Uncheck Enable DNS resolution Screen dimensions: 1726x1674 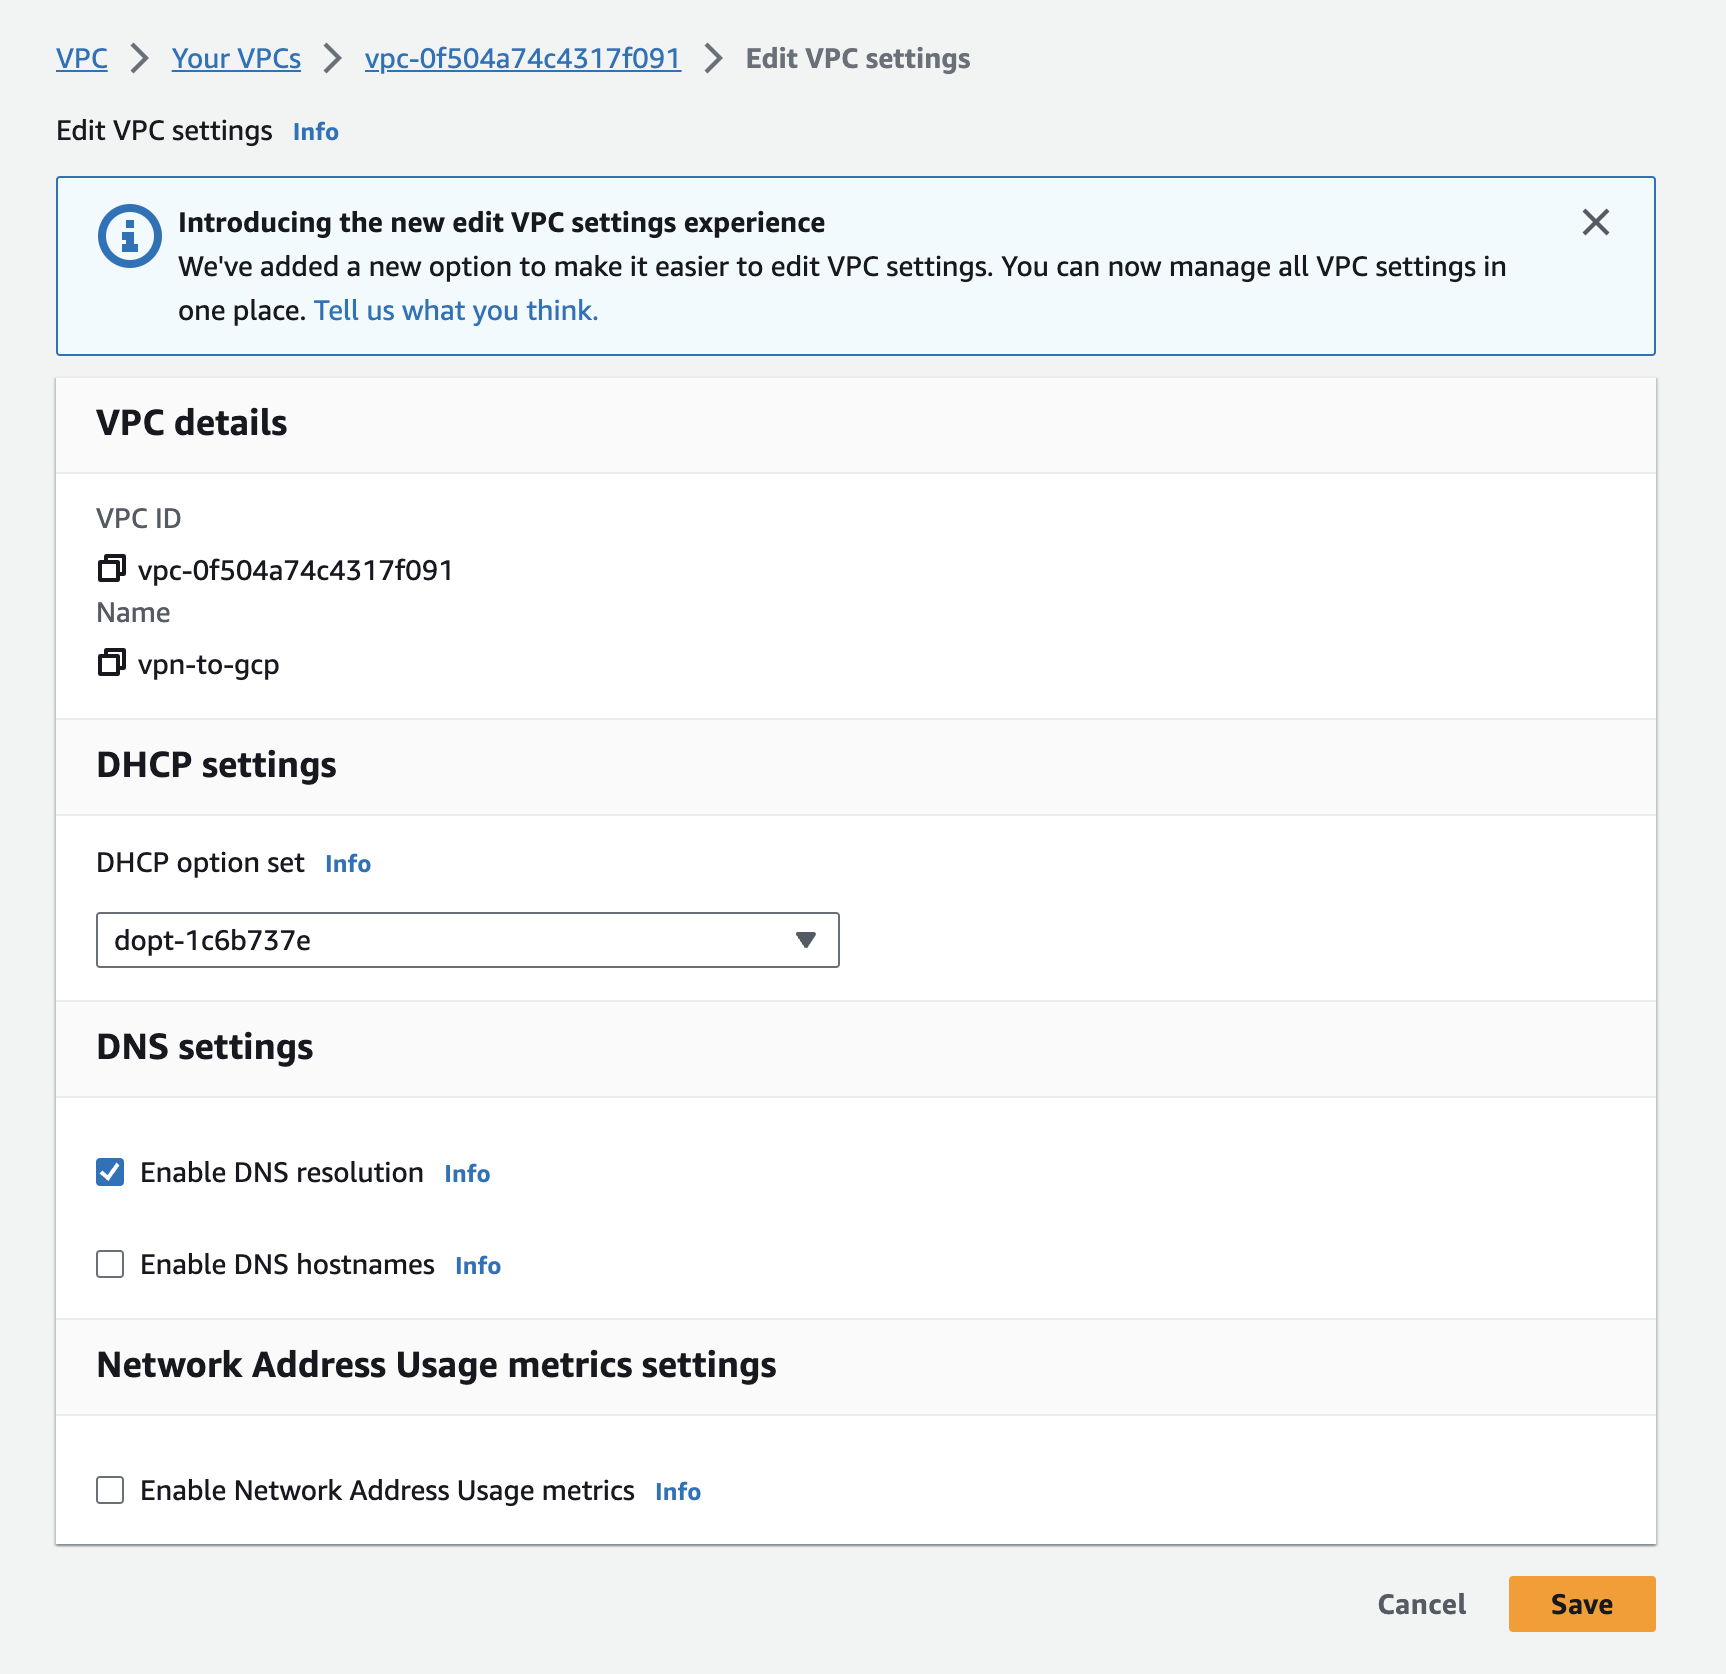pos(110,1172)
